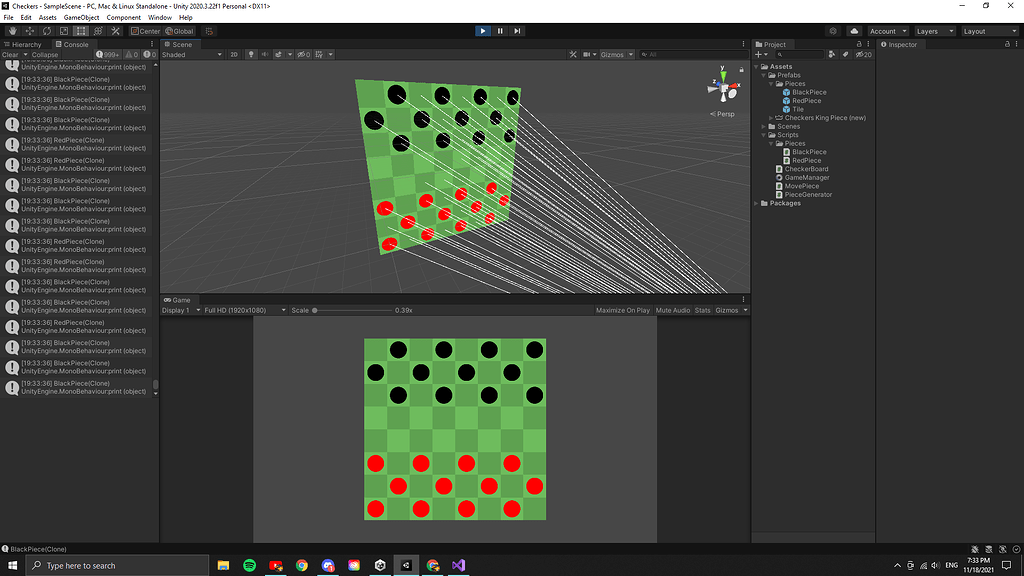
Task: Enable Collapse in the Console
Action: tap(45, 55)
